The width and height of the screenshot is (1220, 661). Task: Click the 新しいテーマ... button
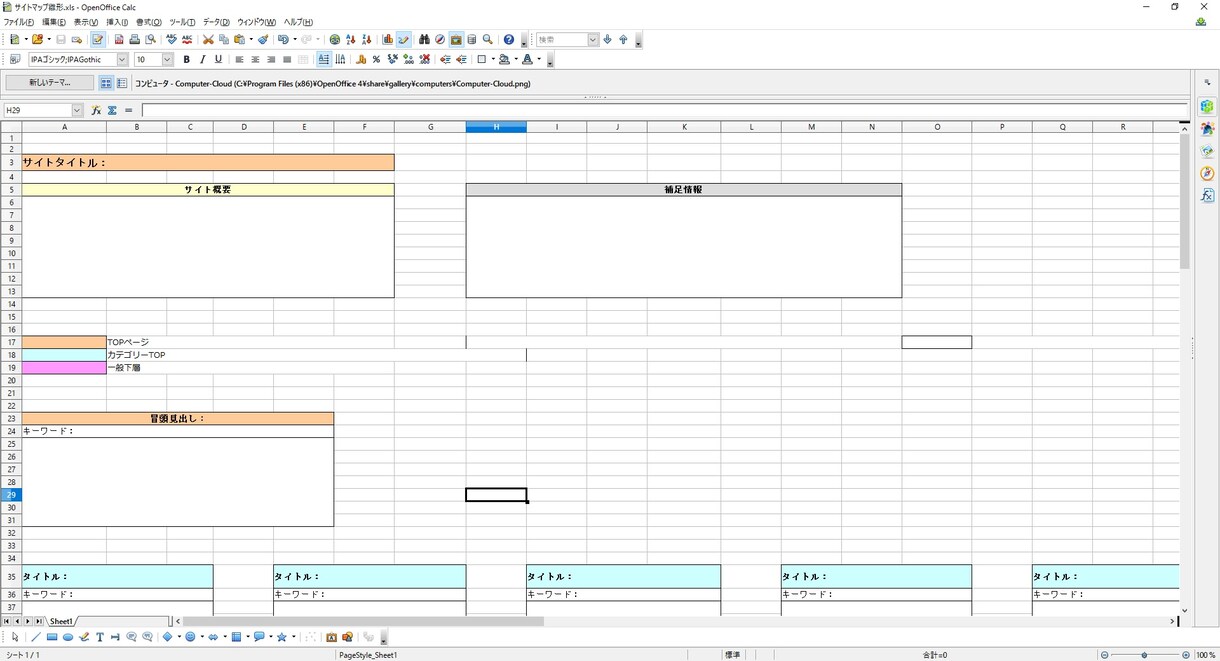[x=50, y=83]
